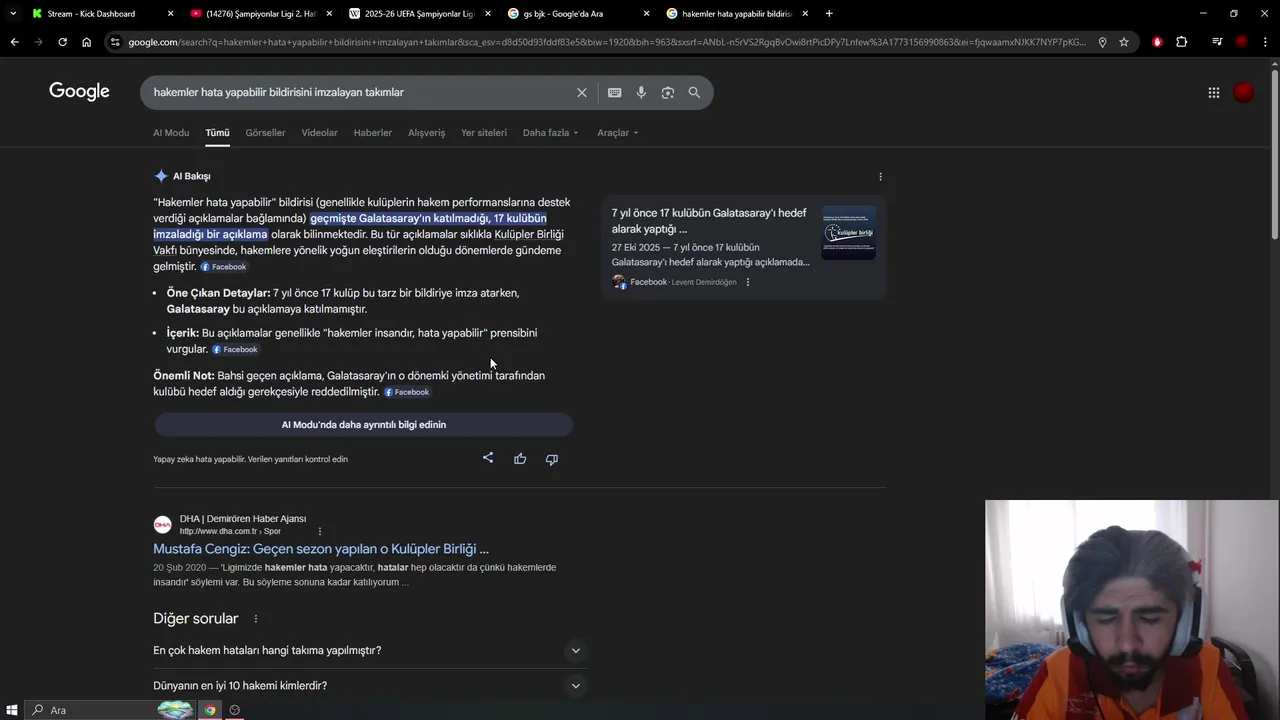
Task: Open AI overview three-dot options menu
Action: pos(880,176)
